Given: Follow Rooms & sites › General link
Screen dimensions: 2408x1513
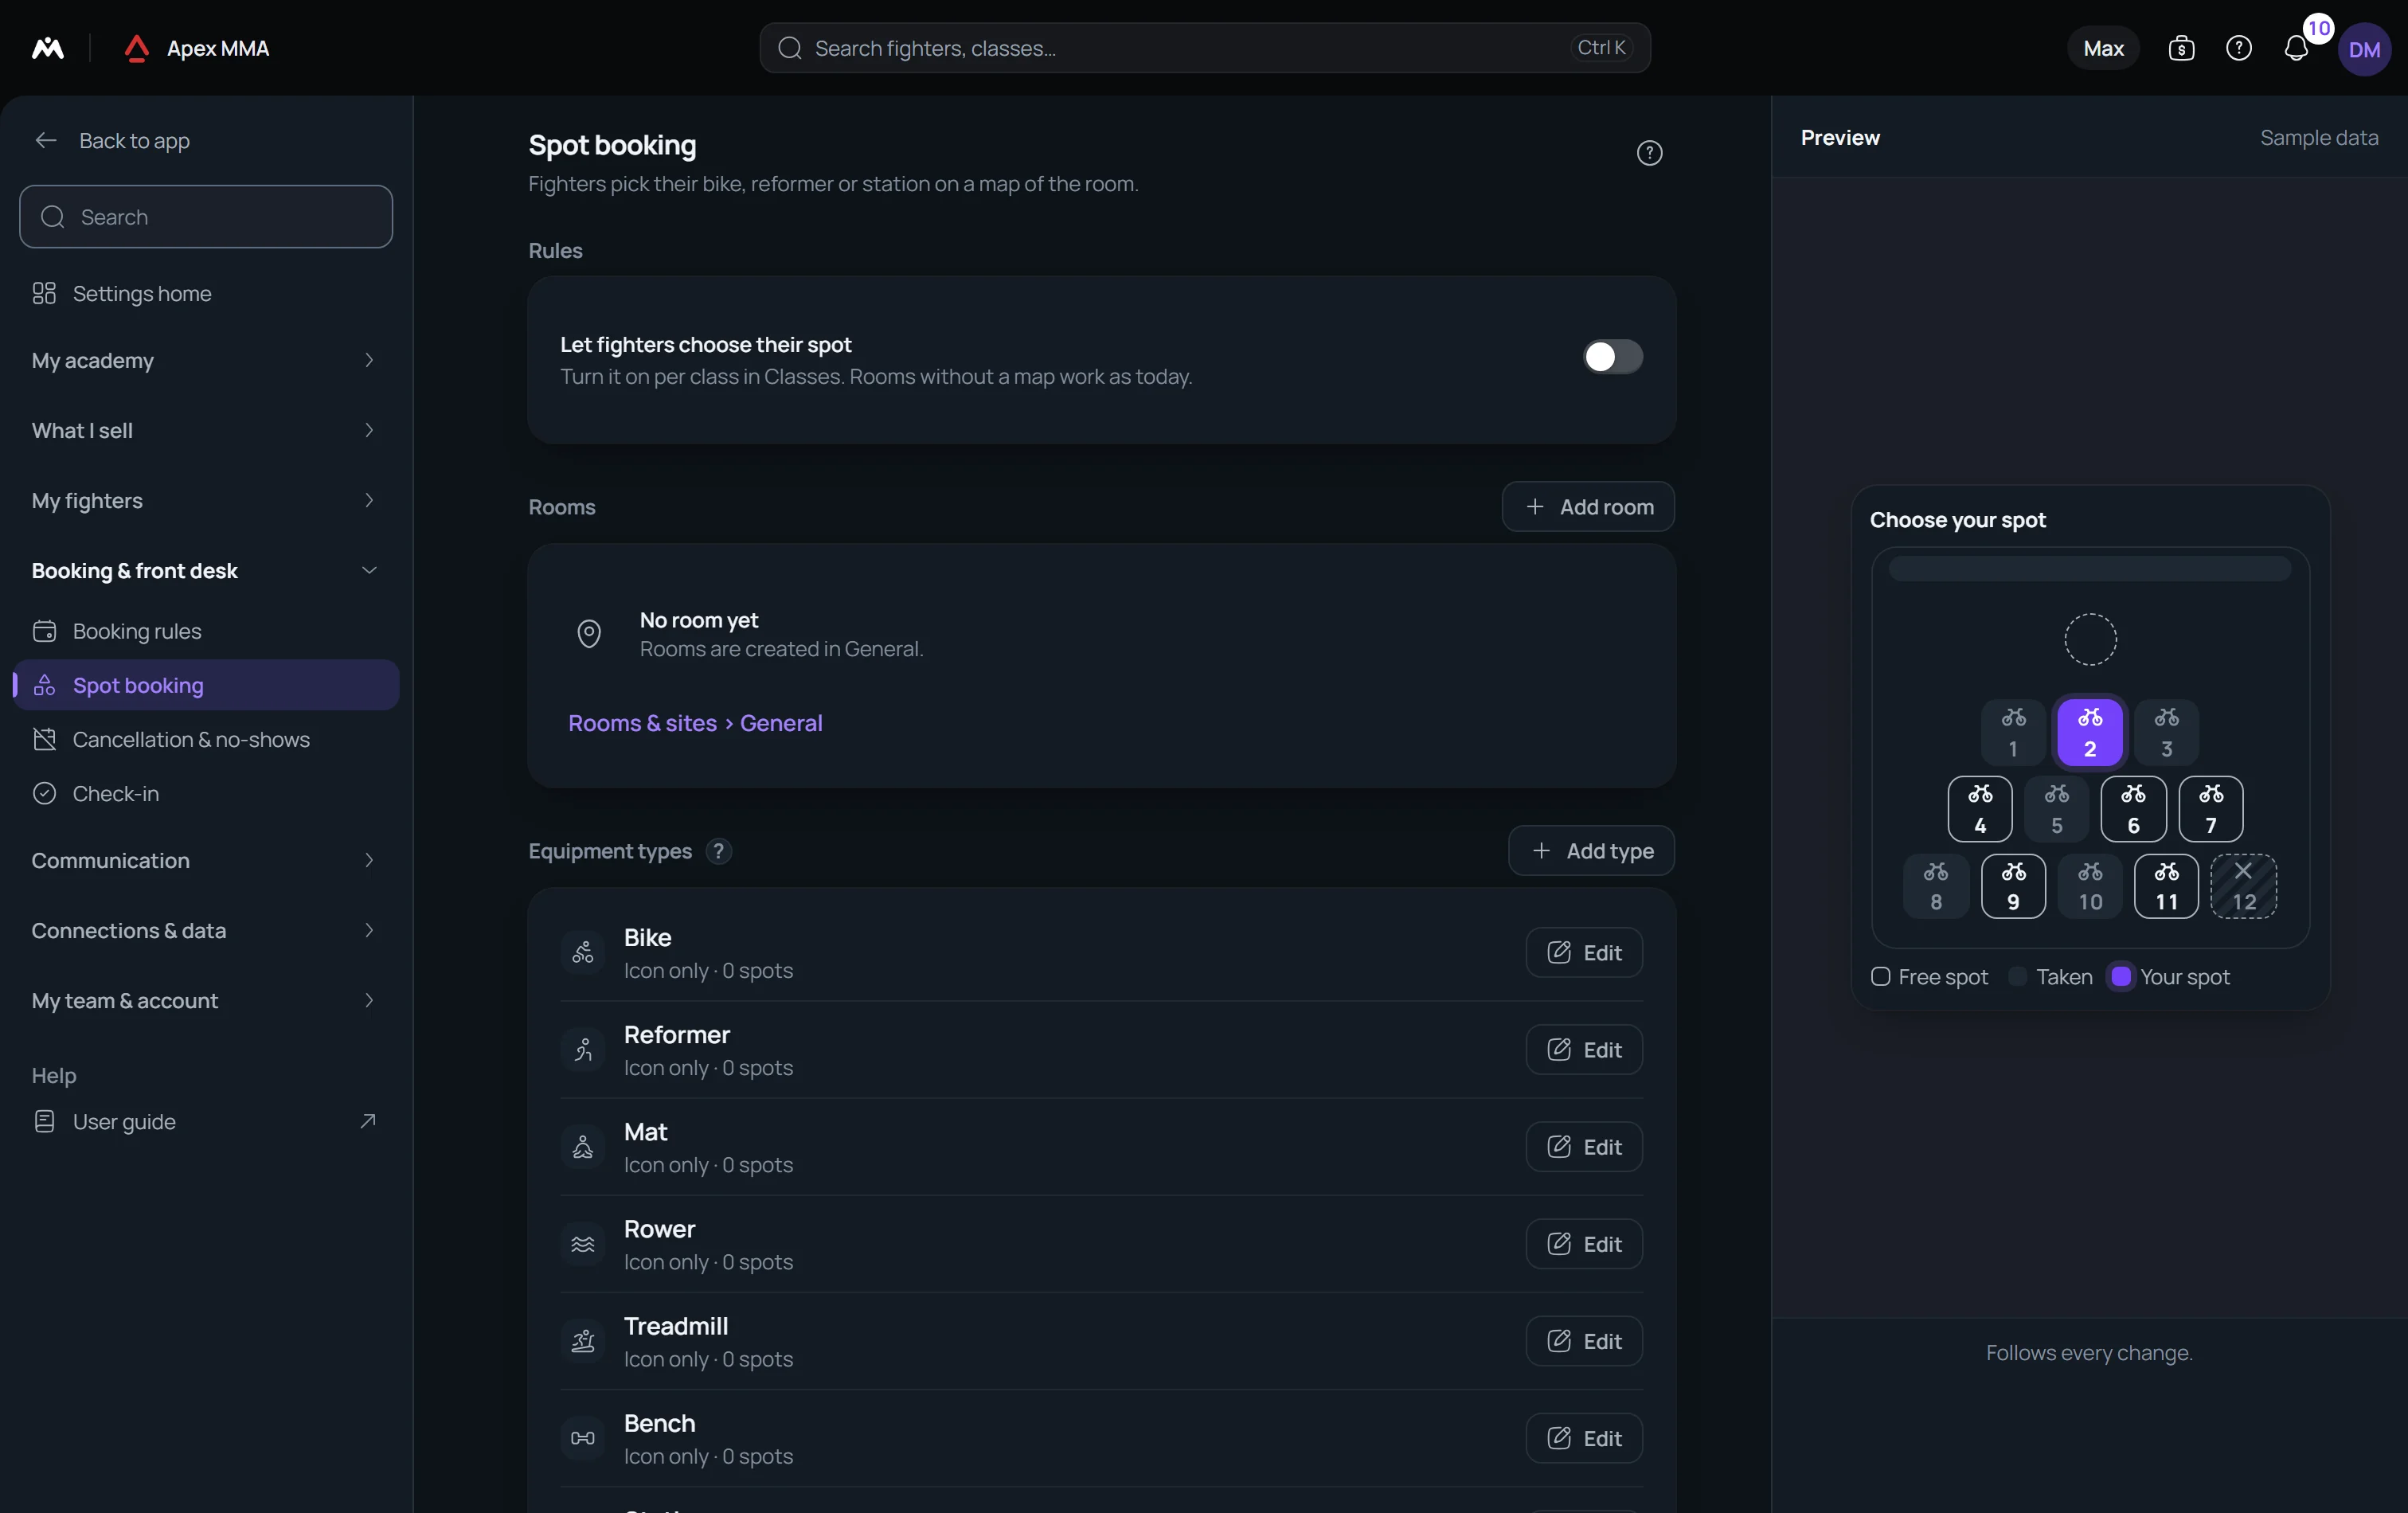Looking at the screenshot, I should click(x=695, y=723).
